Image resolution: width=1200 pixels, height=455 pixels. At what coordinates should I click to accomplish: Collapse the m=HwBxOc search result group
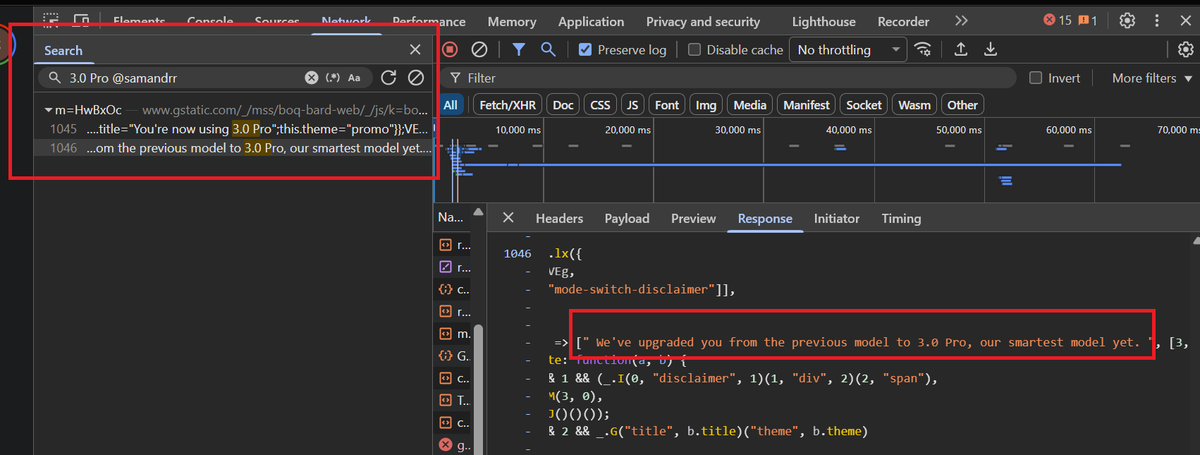[x=48, y=109]
